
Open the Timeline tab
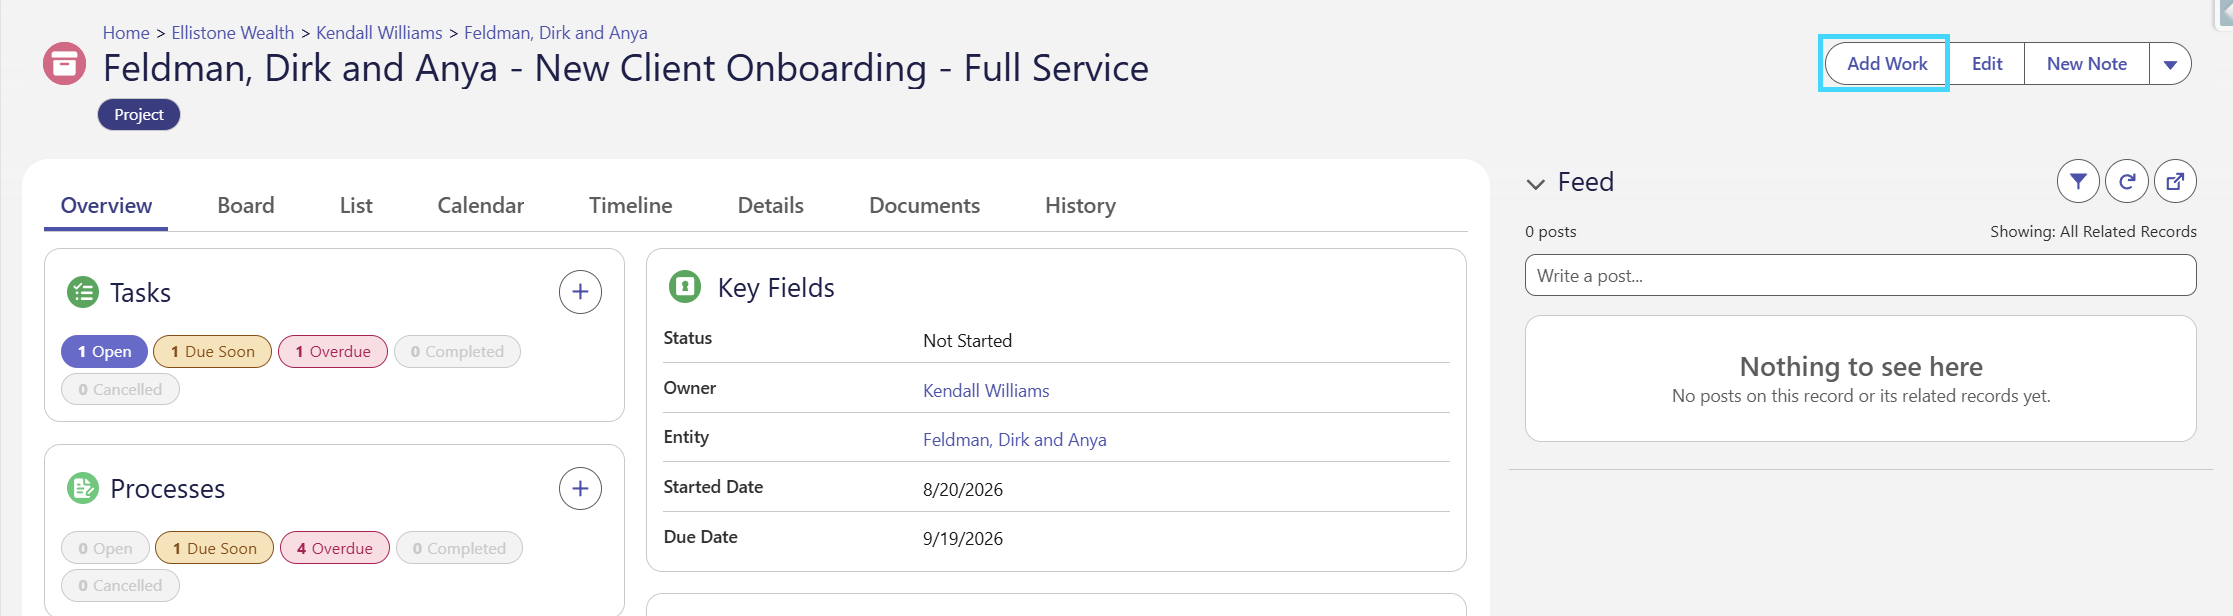(631, 205)
